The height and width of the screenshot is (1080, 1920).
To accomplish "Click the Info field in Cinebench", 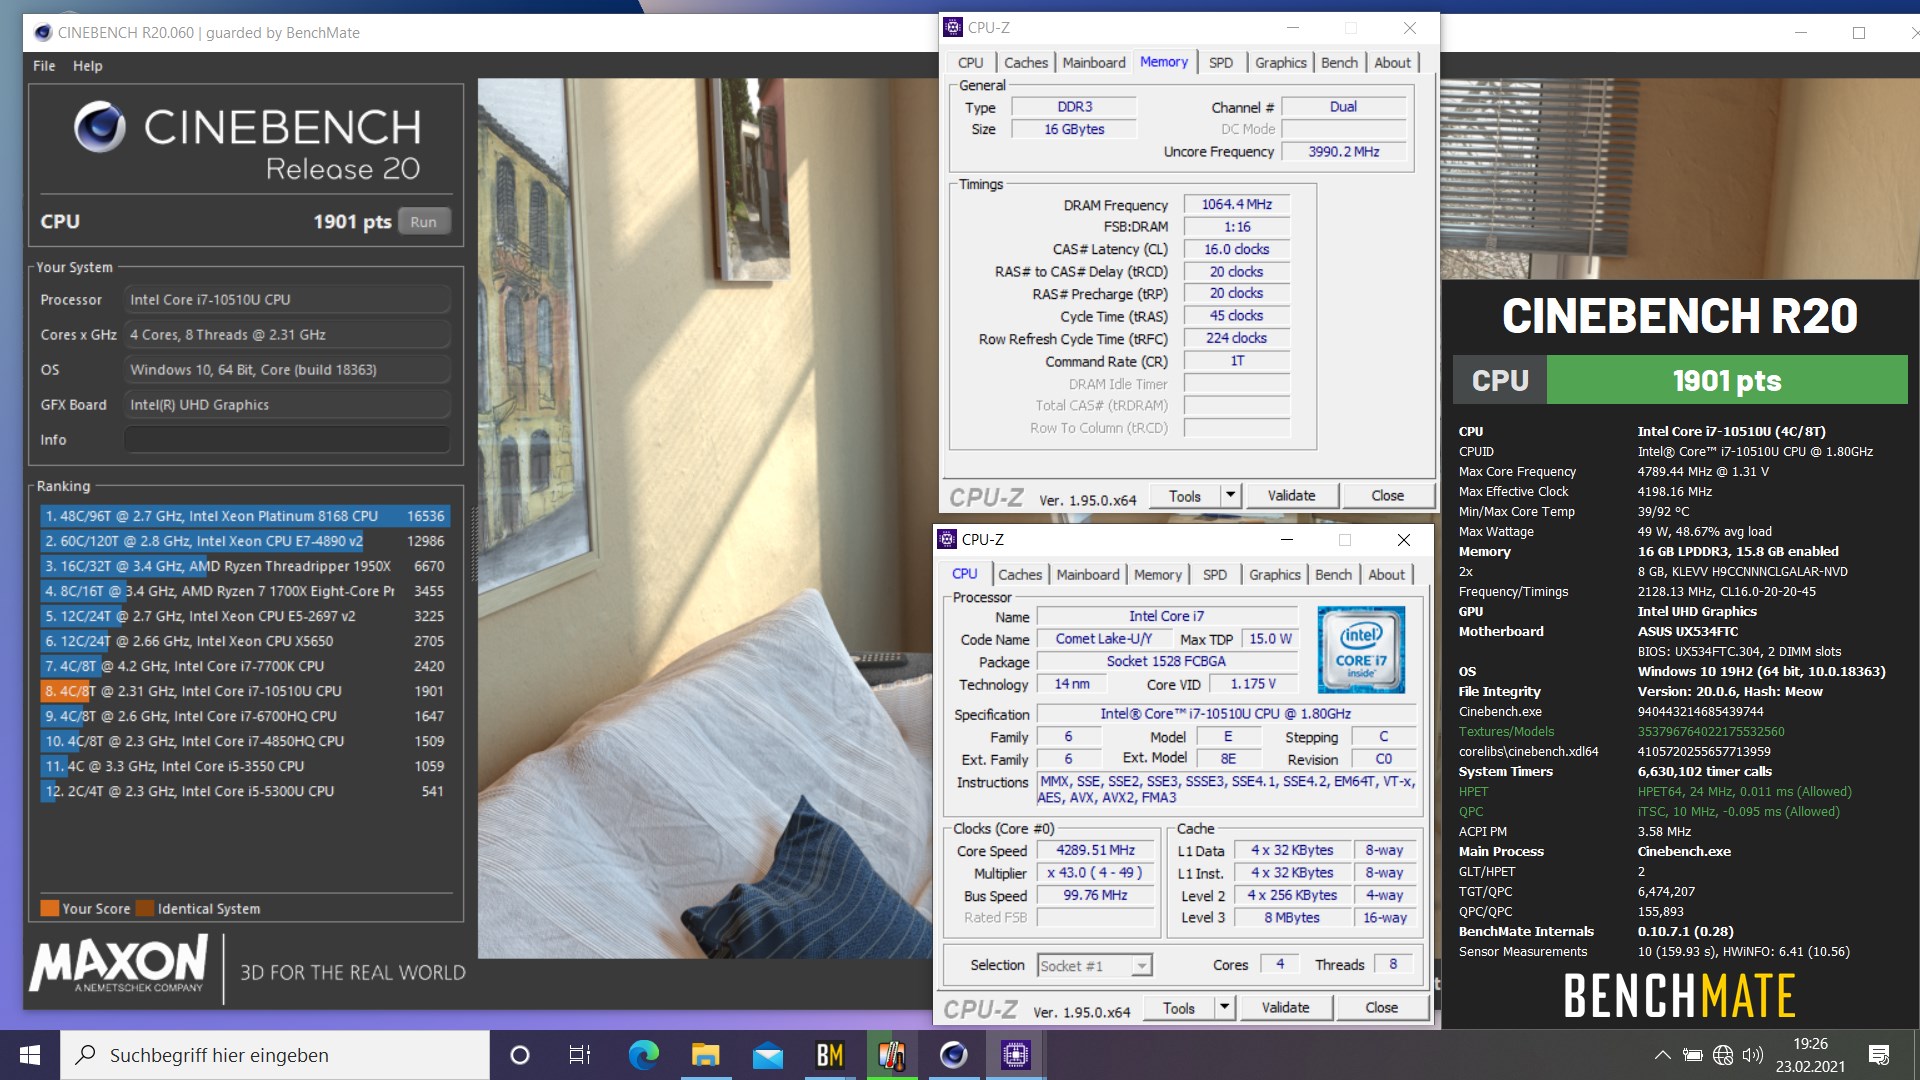I will coord(287,440).
